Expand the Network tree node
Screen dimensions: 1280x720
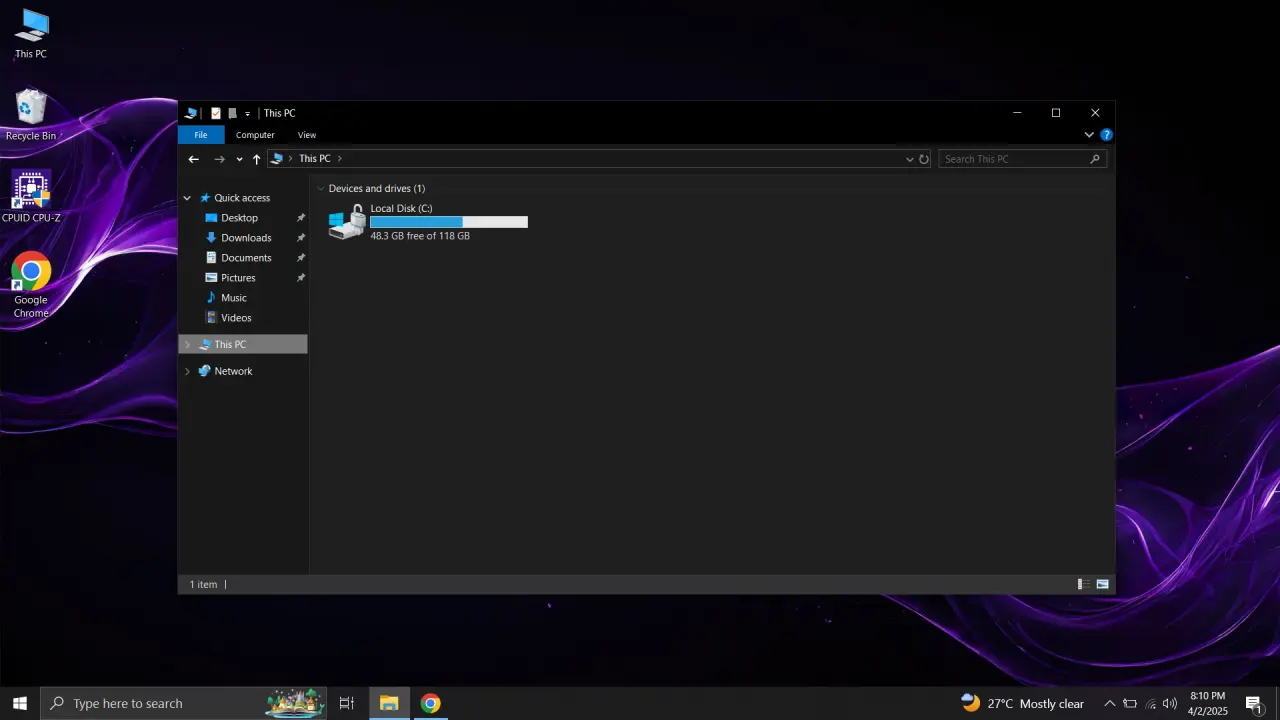187,371
